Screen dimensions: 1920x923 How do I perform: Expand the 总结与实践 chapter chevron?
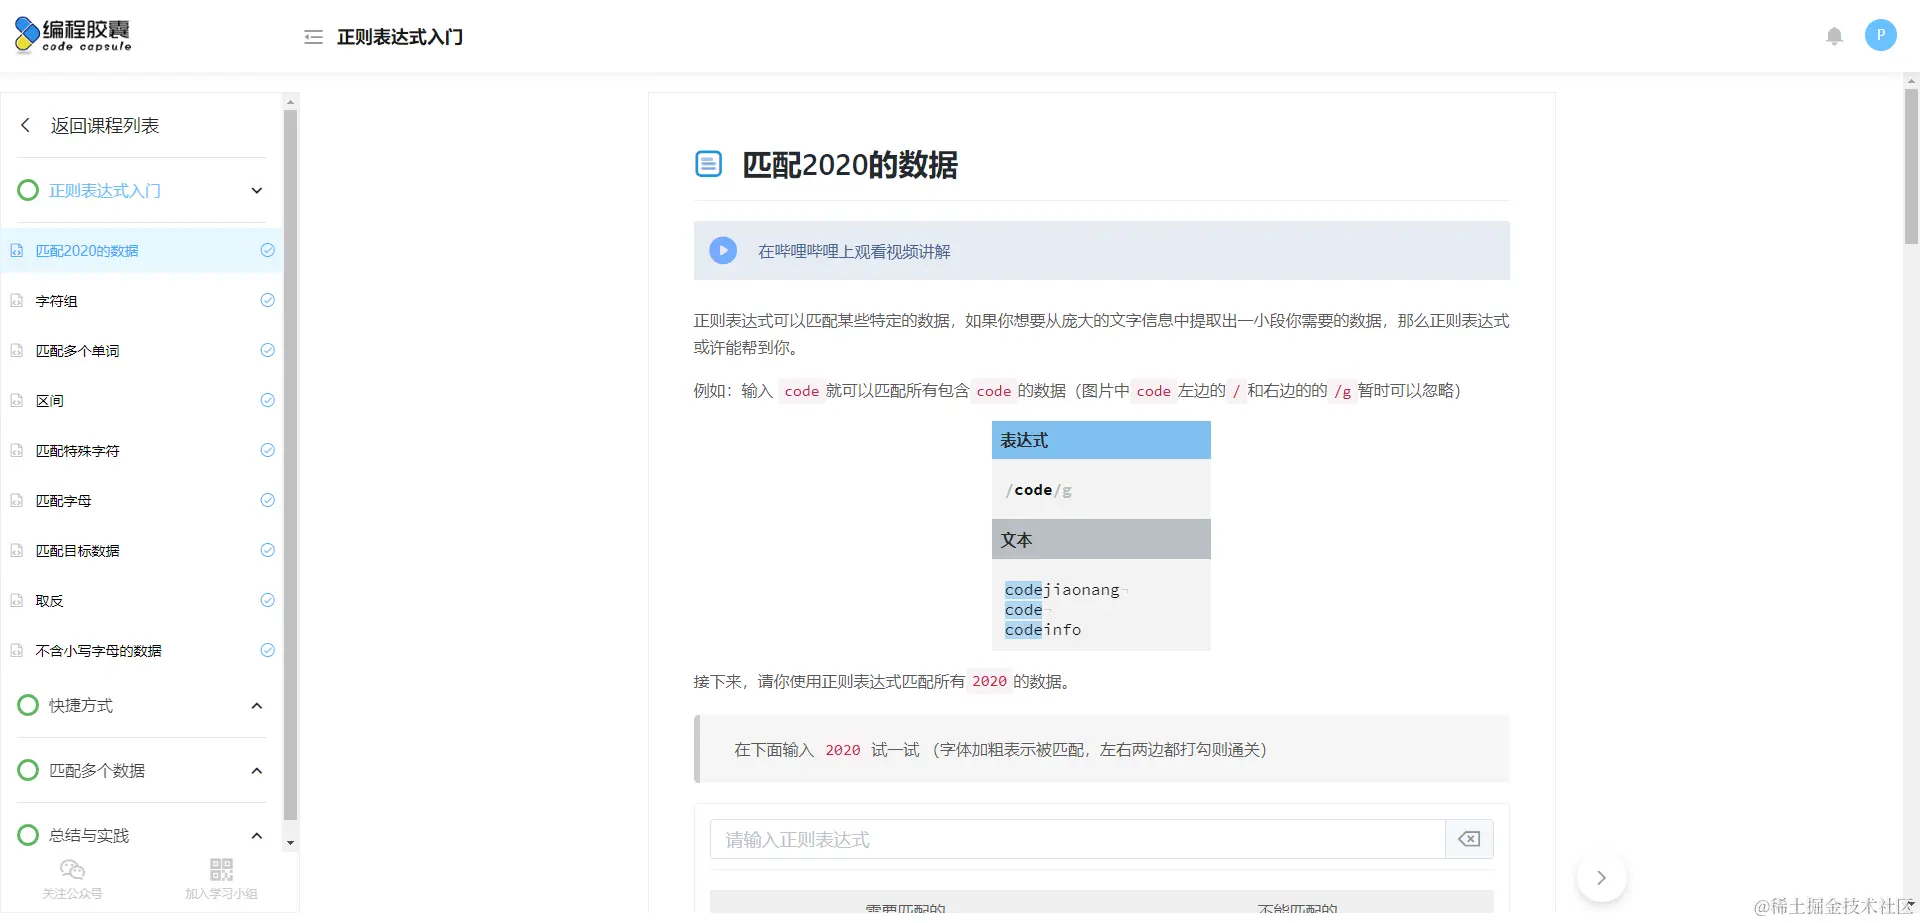pos(257,835)
